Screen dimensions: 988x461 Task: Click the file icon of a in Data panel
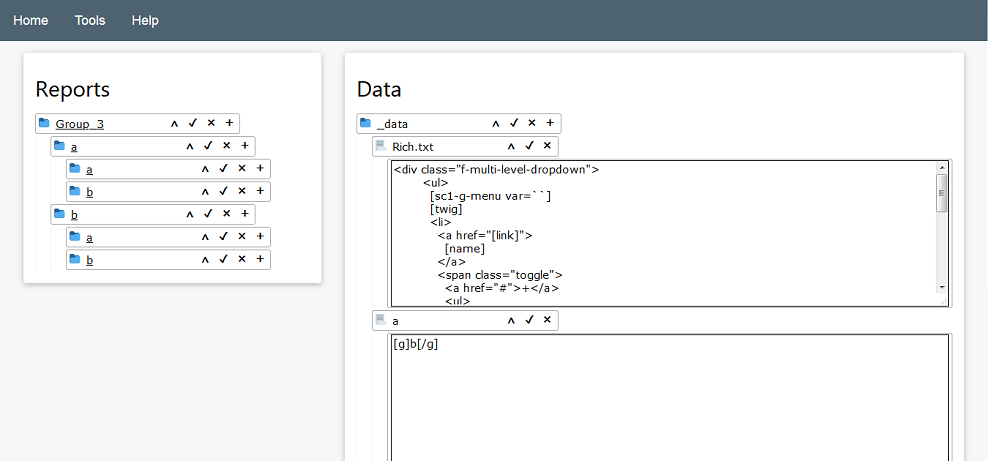click(x=381, y=320)
